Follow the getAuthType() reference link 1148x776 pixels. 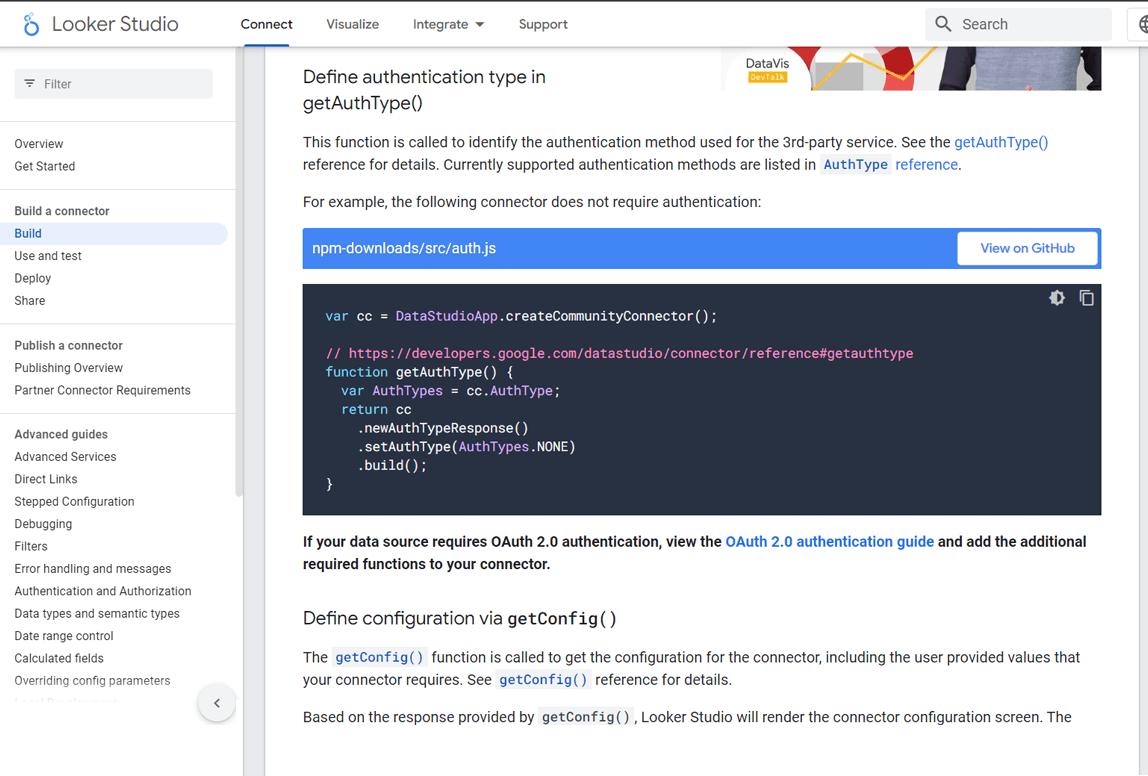point(1001,142)
